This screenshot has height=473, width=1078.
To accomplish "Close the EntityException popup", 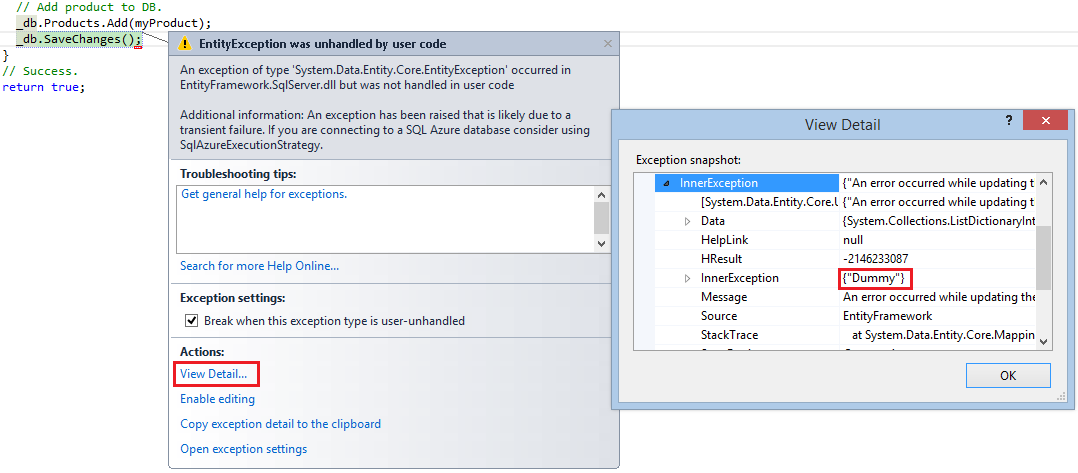I will [607, 44].
